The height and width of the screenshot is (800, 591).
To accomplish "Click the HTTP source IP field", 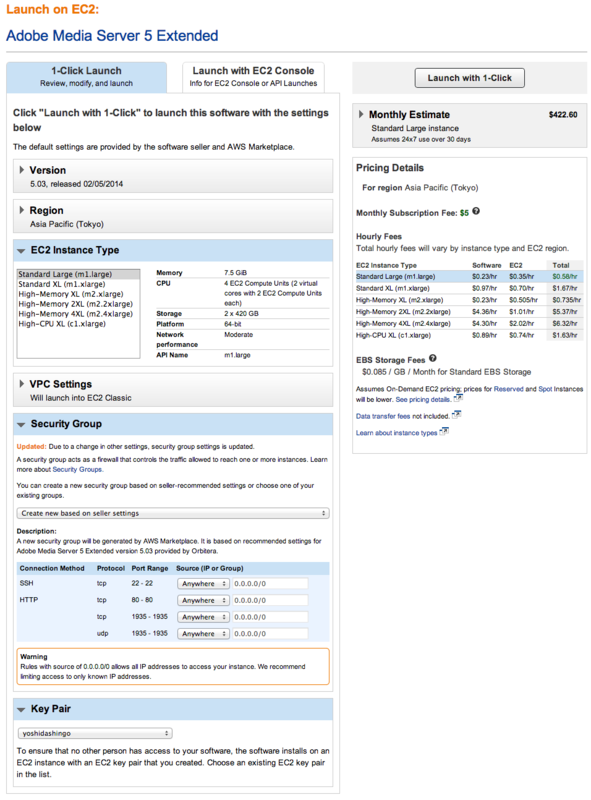I will coord(270,601).
